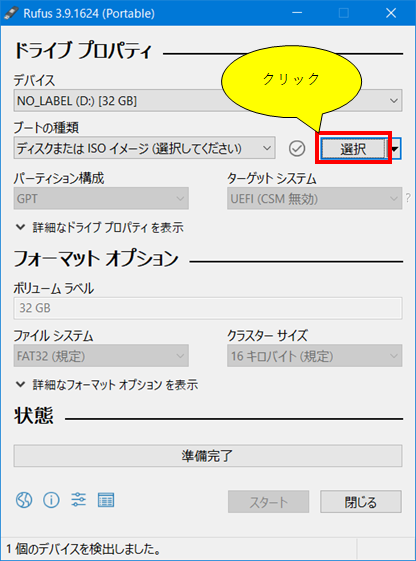Open the ブートの種類 dropdown
Image resolution: width=416 pixels, height=561 pixels.
pyautogui.click(x=145, y=148)
